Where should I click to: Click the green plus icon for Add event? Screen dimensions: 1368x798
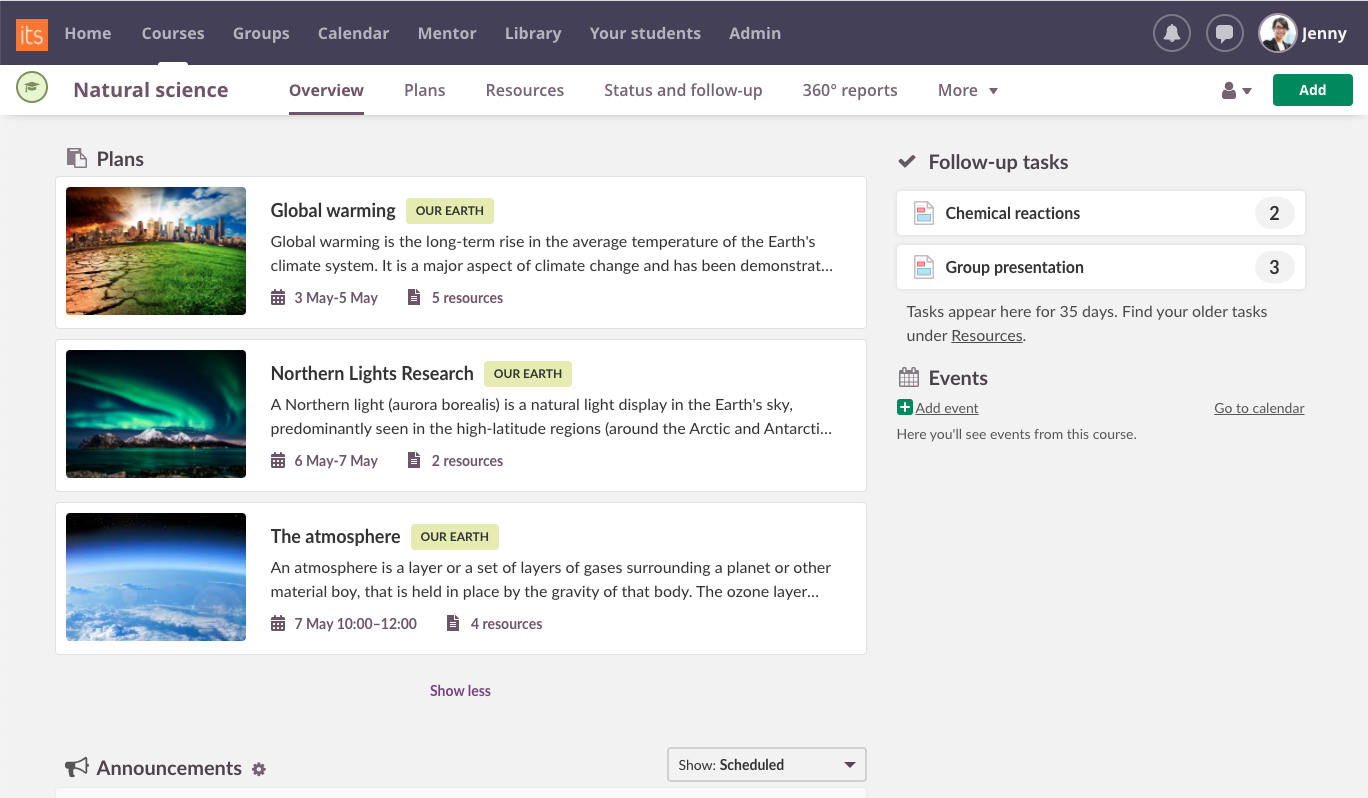904,407
